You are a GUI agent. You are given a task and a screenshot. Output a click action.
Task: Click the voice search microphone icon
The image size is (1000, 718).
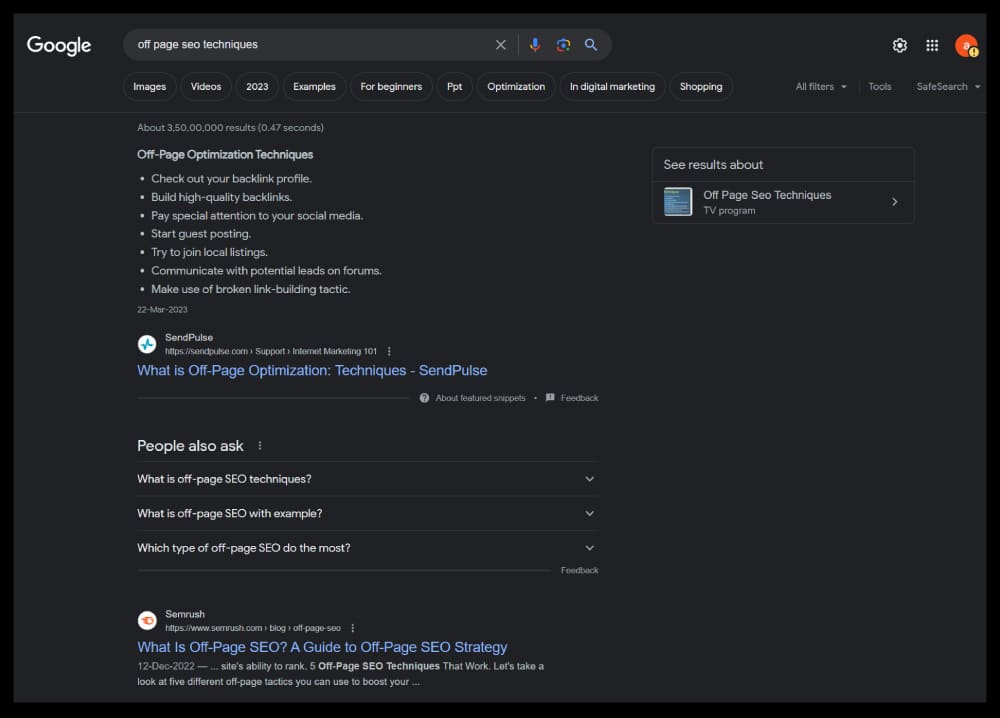[535, 45]
